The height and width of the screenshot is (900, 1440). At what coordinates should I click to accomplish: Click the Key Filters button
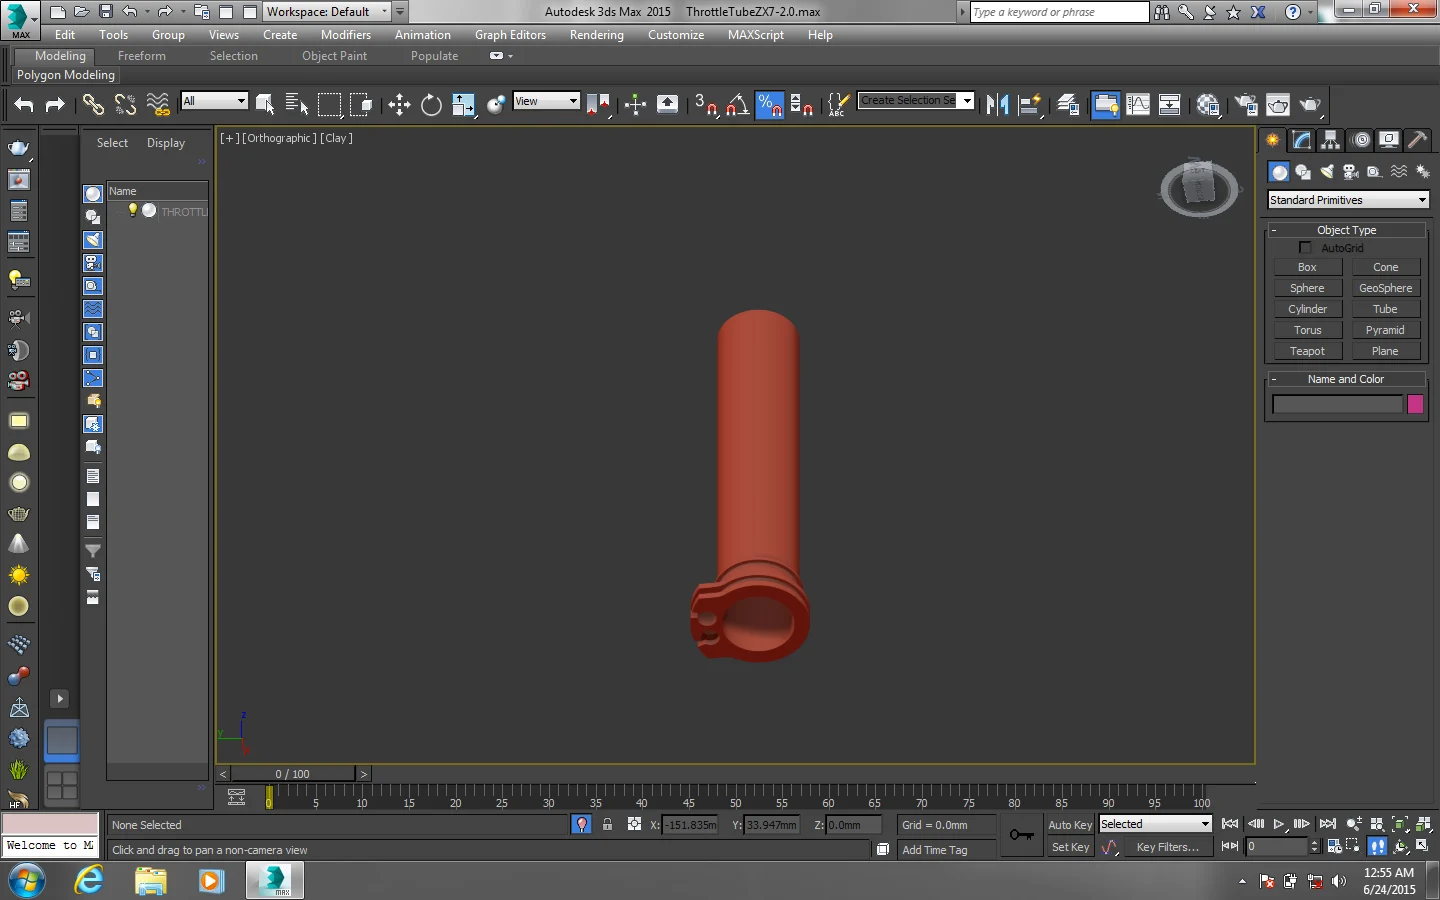point(1167,847)
